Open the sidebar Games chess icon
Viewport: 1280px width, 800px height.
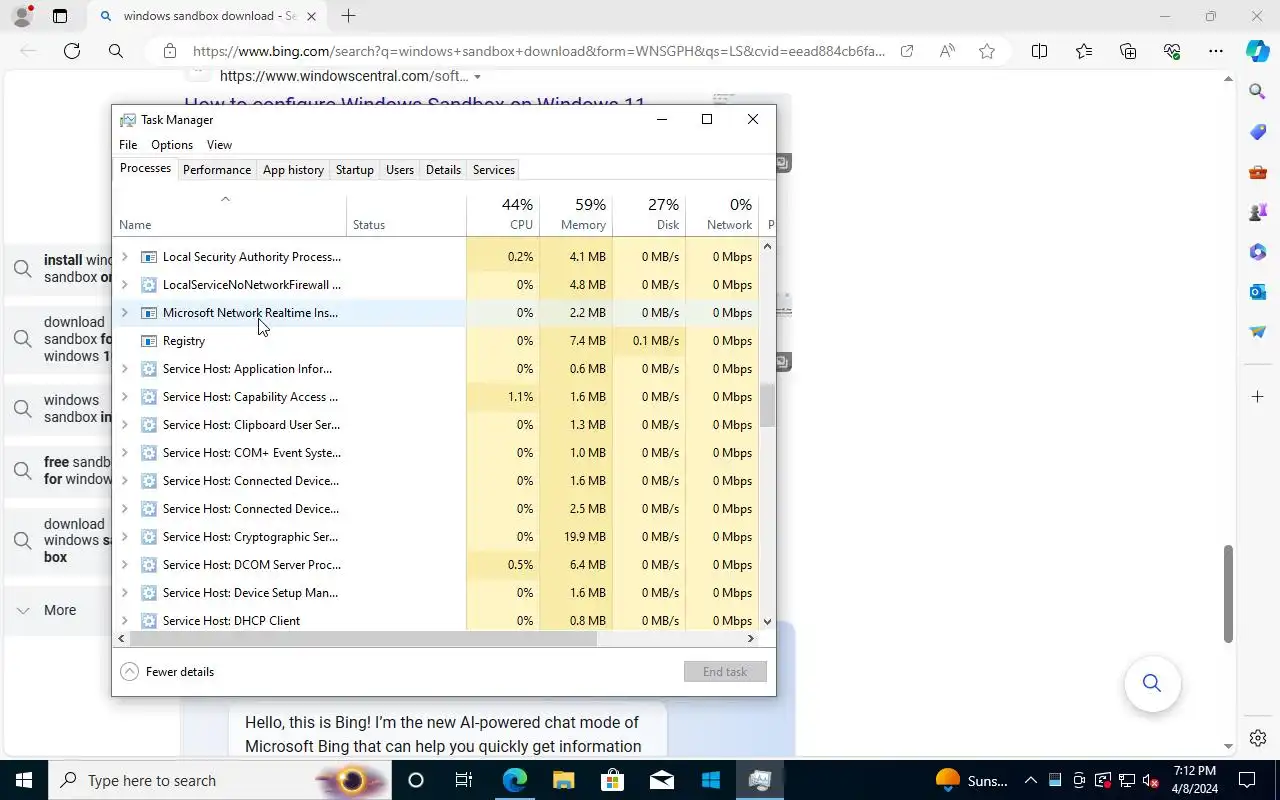[x=1258, y=212]
